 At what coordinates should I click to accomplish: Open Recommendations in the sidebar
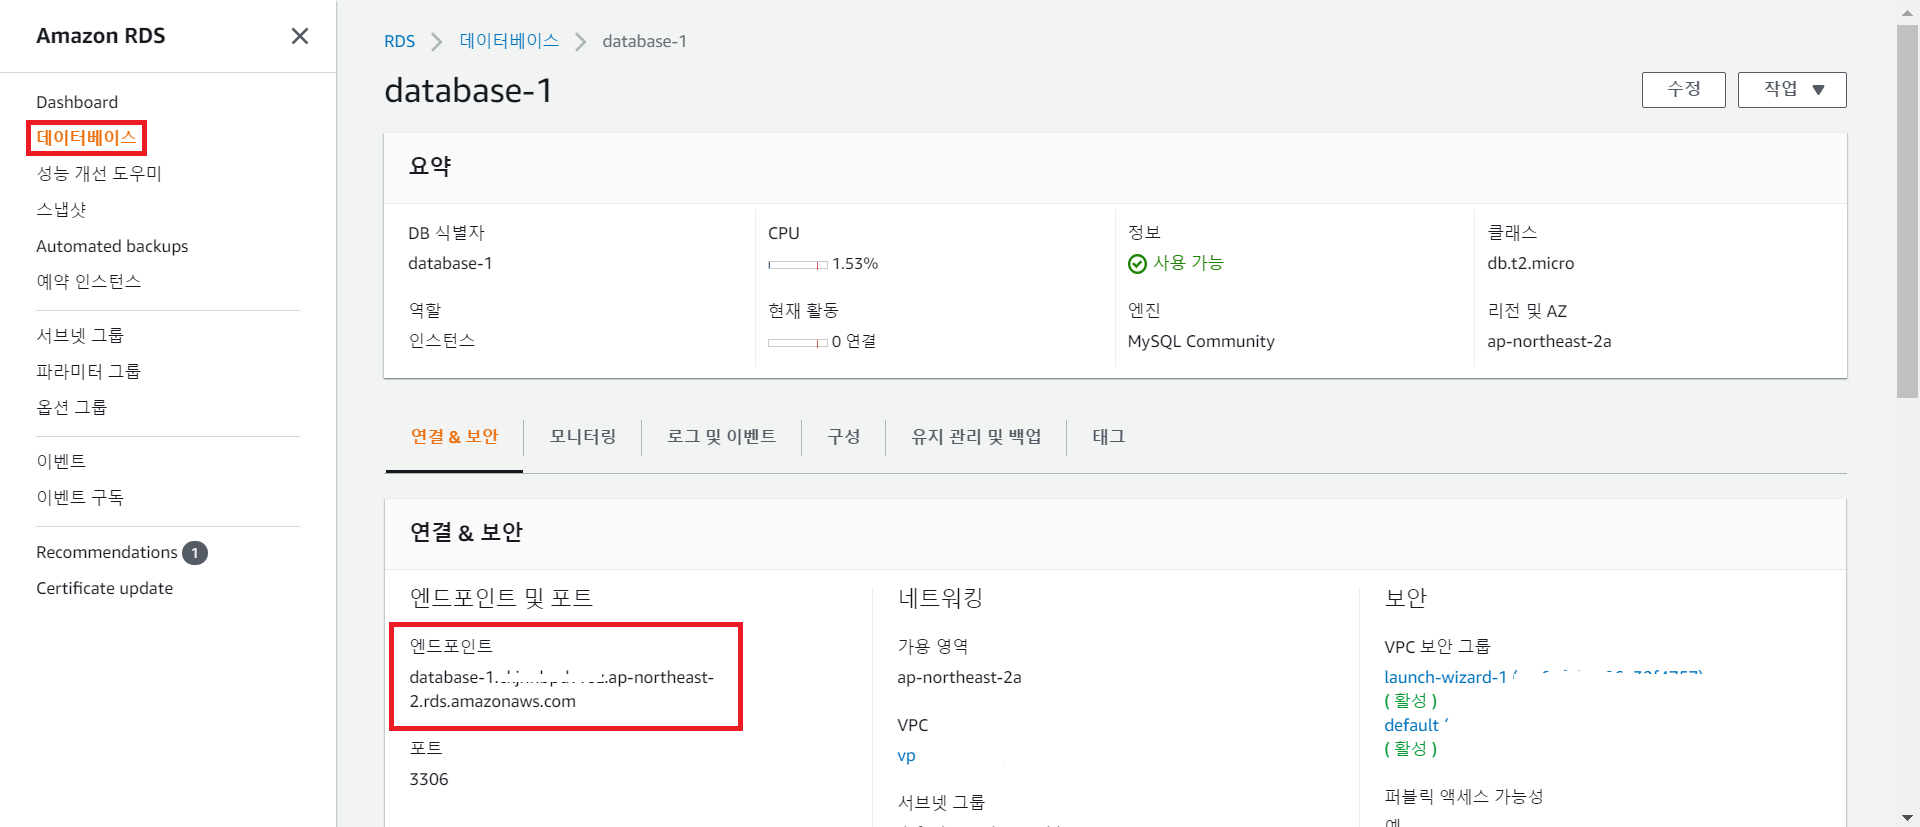[x=107, y=553]
